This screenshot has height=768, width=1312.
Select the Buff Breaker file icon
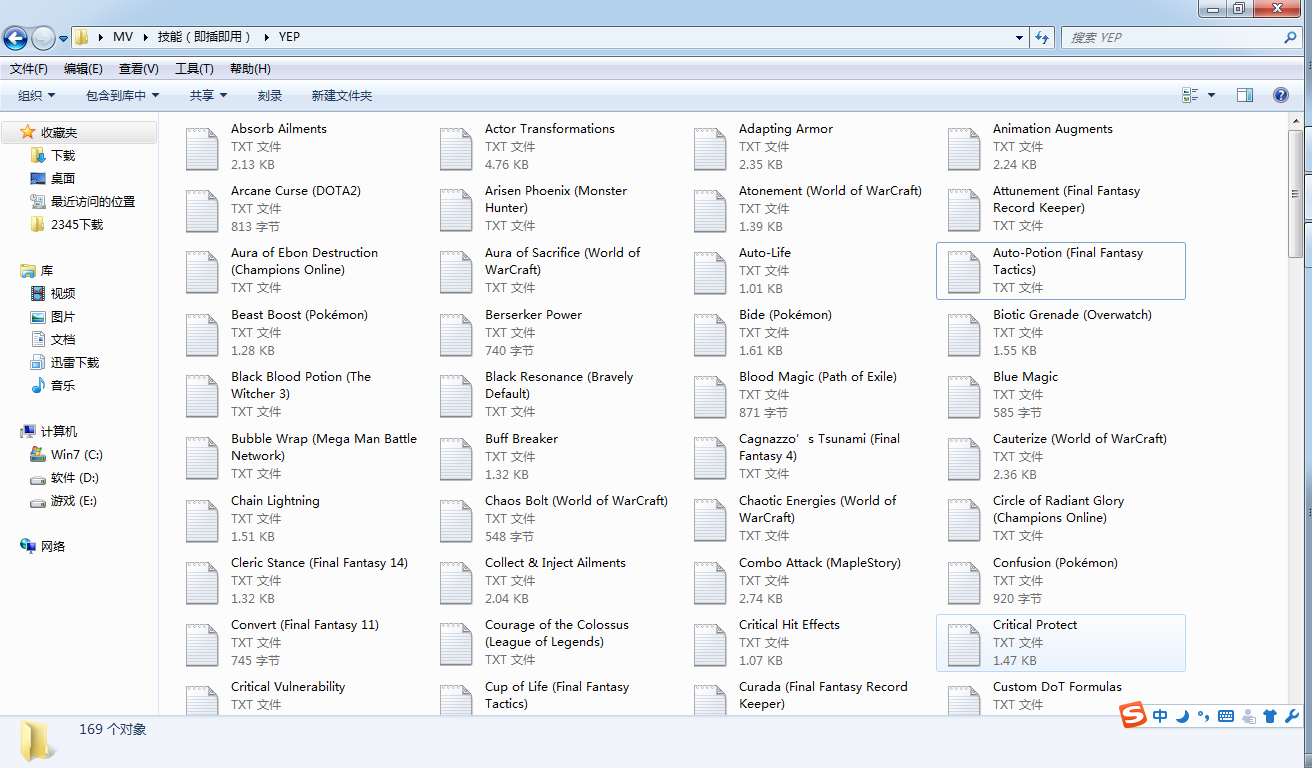point(456,458)
